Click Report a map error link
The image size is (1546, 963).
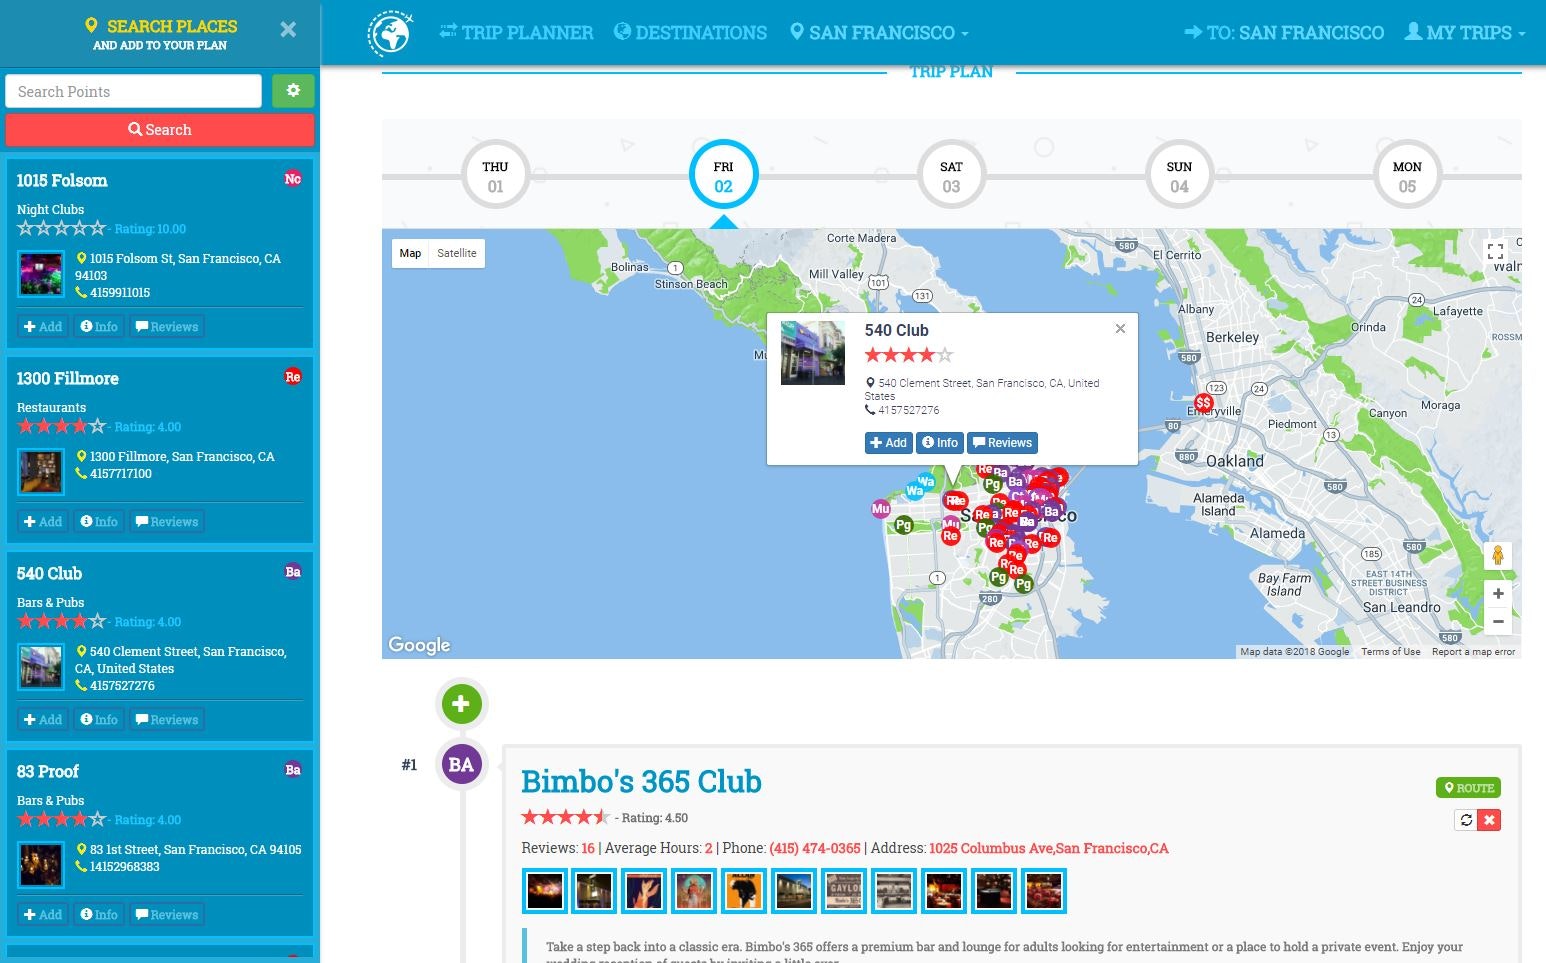click(x=1473, y=652)
